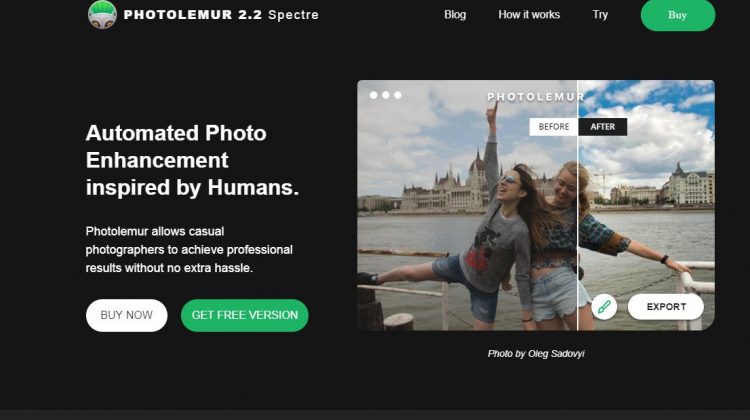Click the Photolemur lemur logo icon
The width and height of the screenshot is (750, 420).
coord(102,14)
